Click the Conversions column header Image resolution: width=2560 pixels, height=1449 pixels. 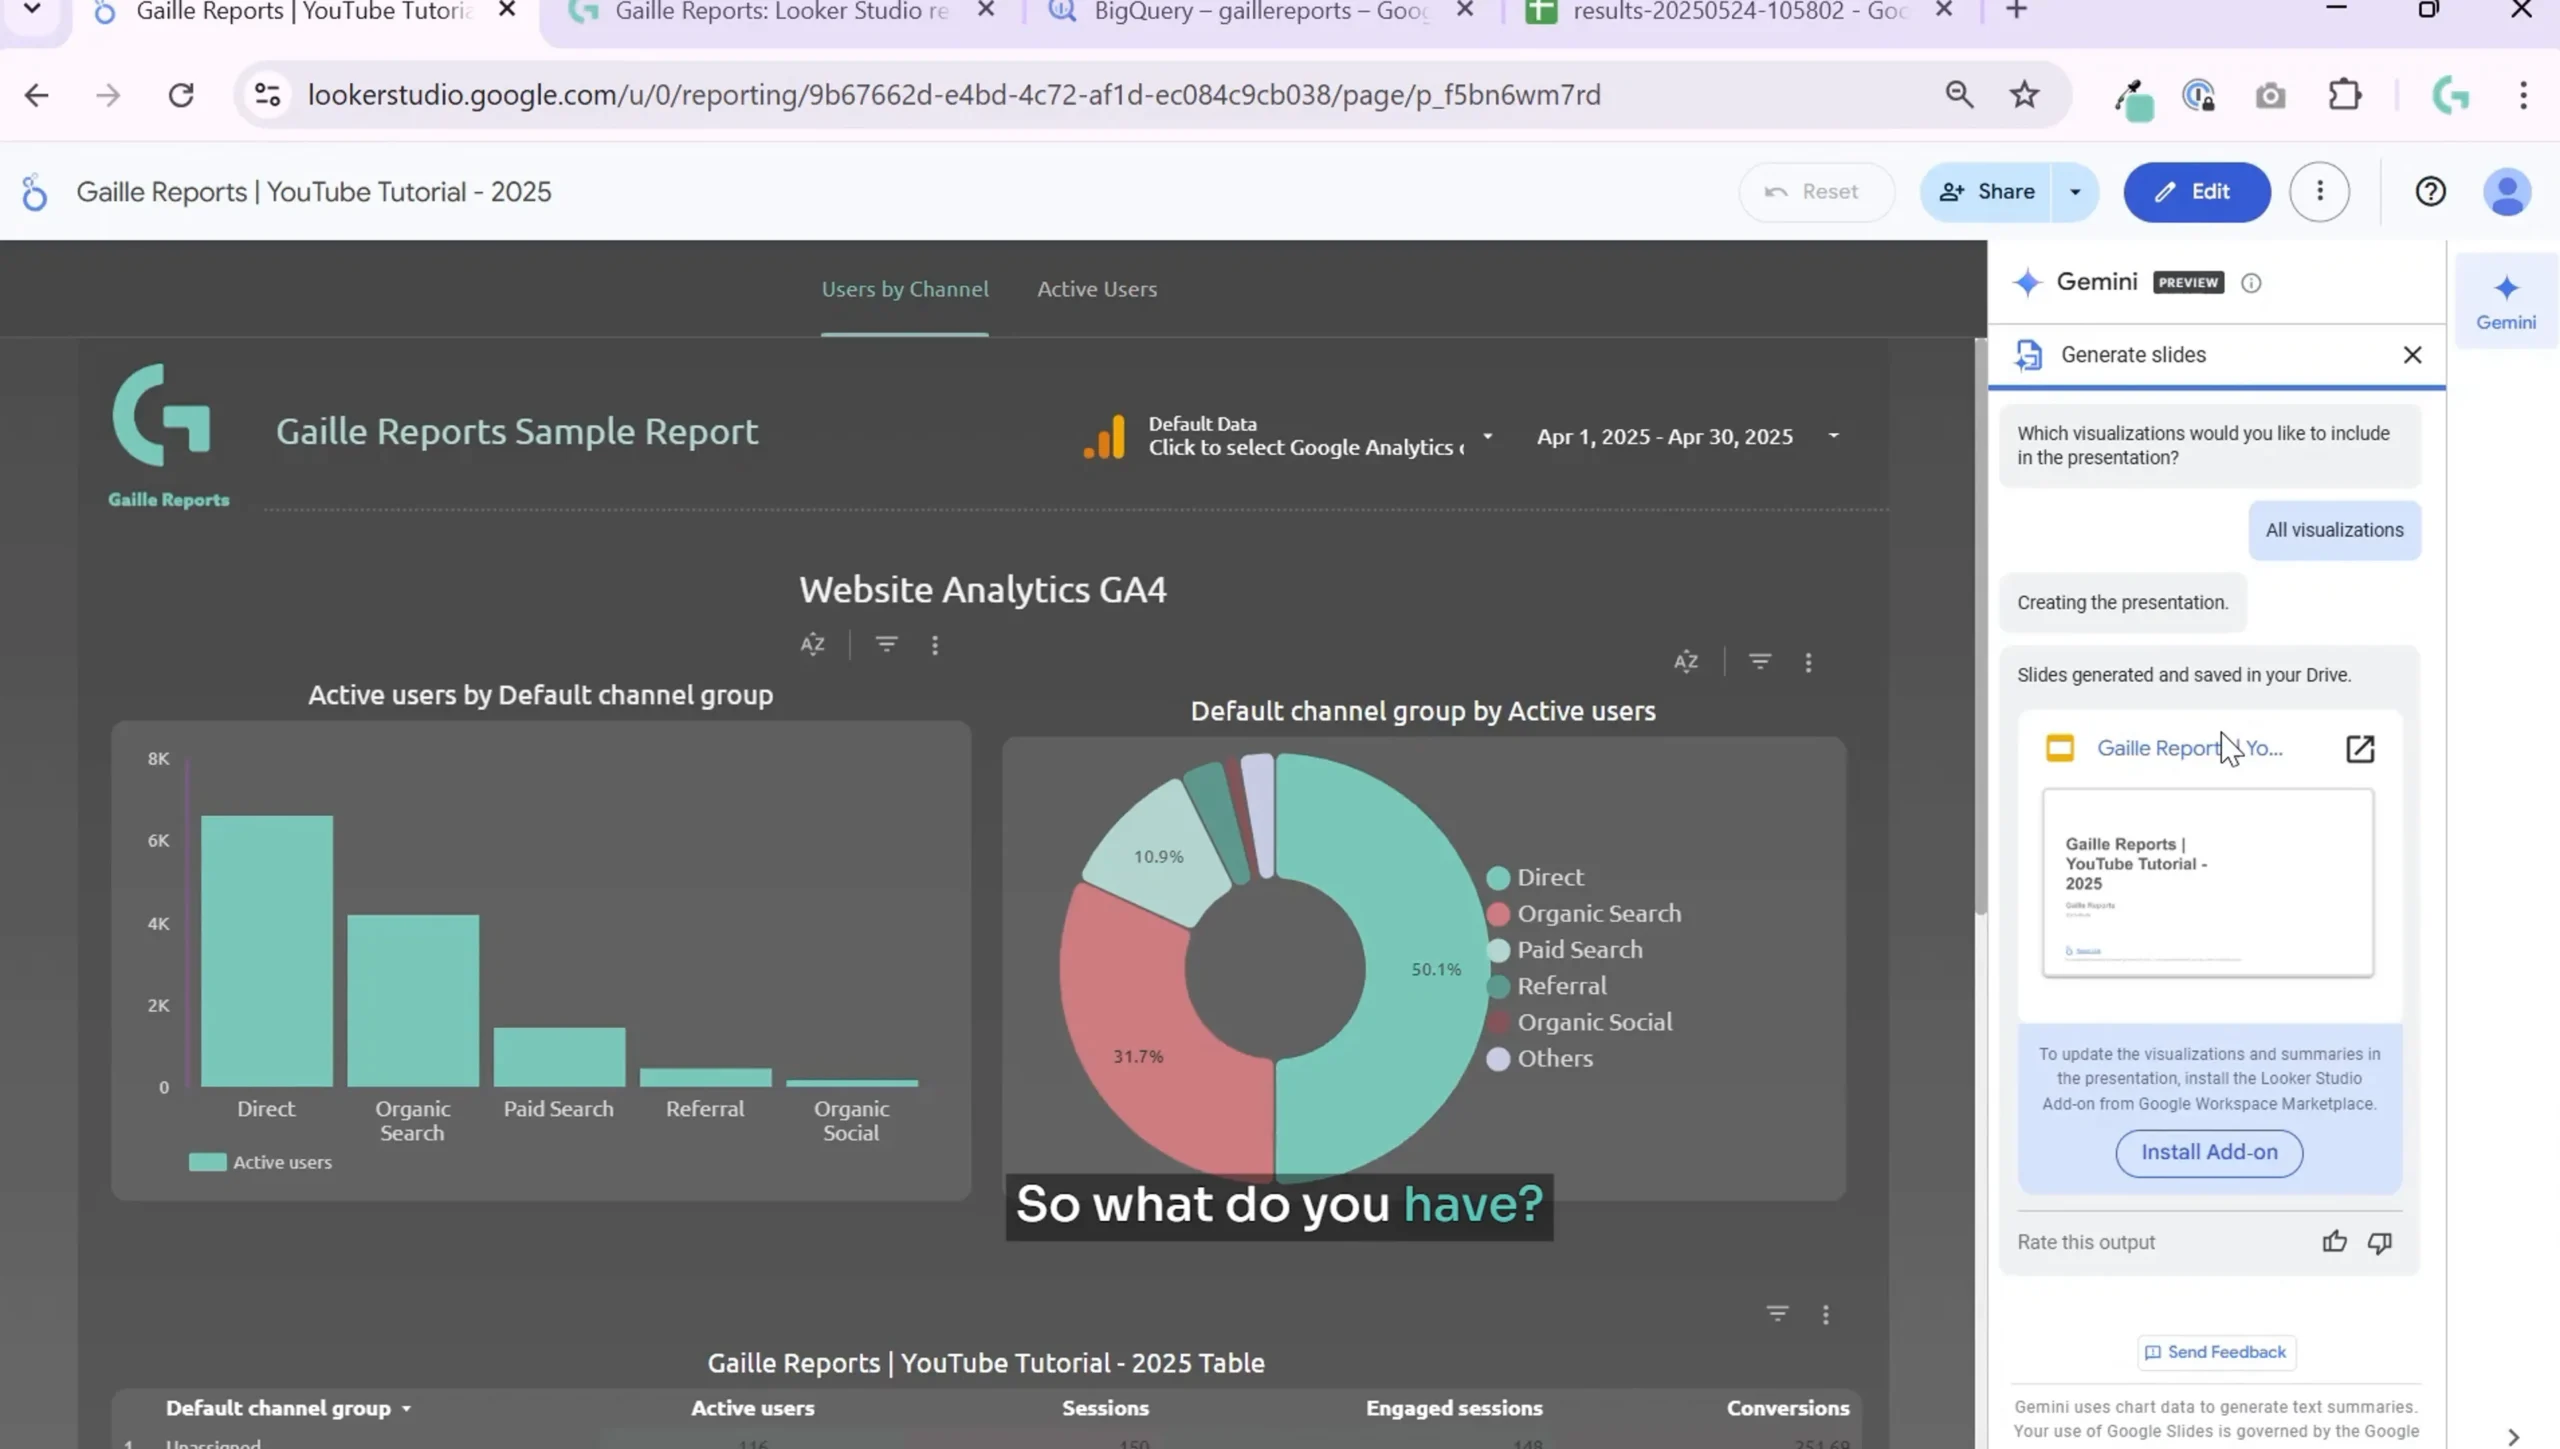click(x=1787, y=1408)
